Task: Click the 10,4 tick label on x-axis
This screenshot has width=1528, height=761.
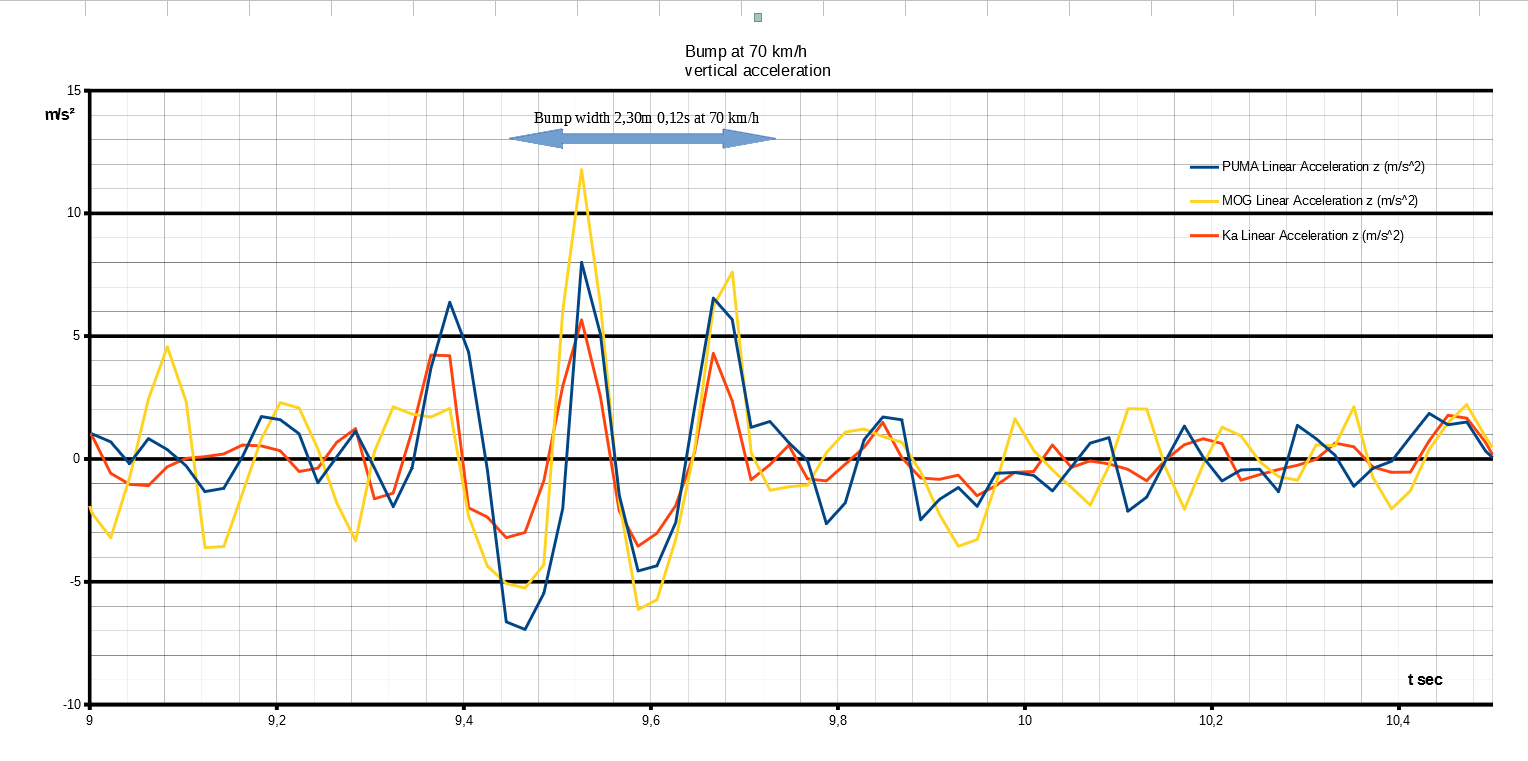Action: point(1398,720)
